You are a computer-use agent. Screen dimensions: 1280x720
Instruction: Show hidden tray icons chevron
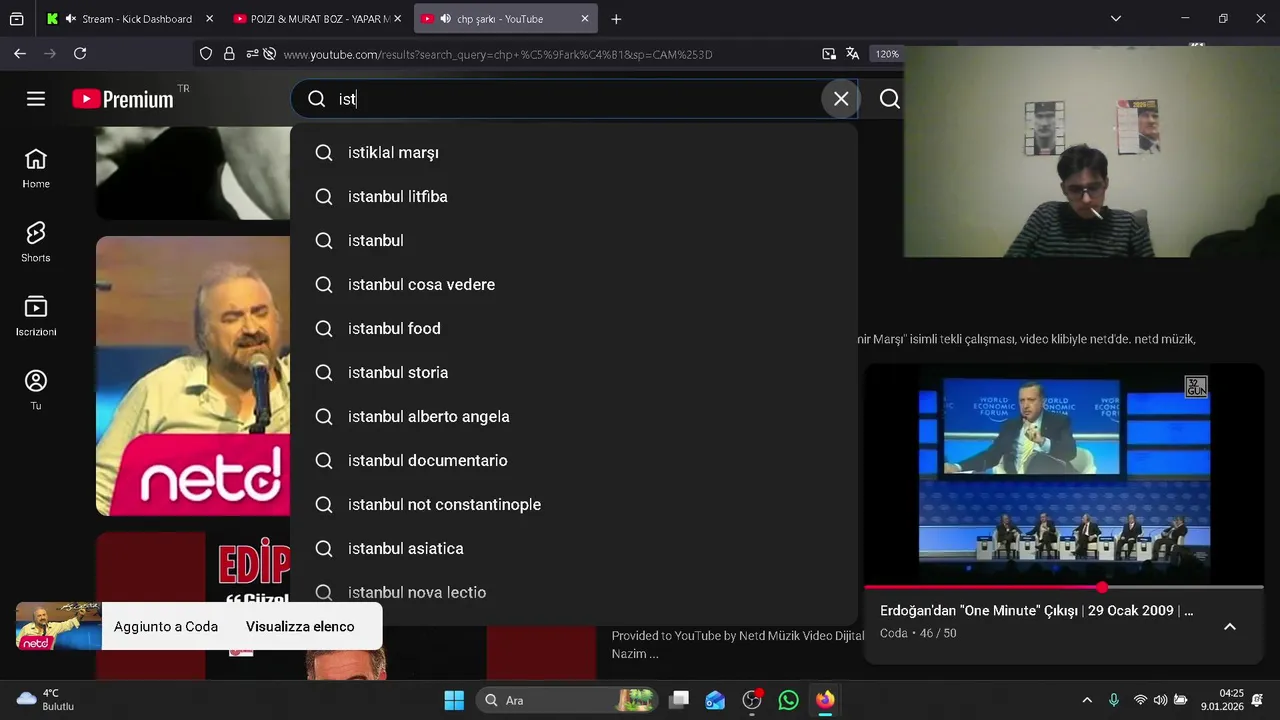[1087, 700]
